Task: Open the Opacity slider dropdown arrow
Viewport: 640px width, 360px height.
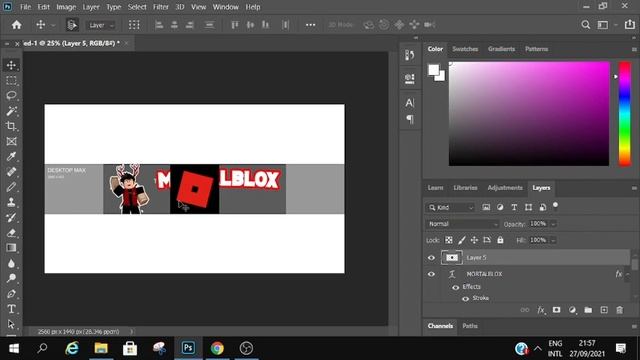Action: [553, 224]
